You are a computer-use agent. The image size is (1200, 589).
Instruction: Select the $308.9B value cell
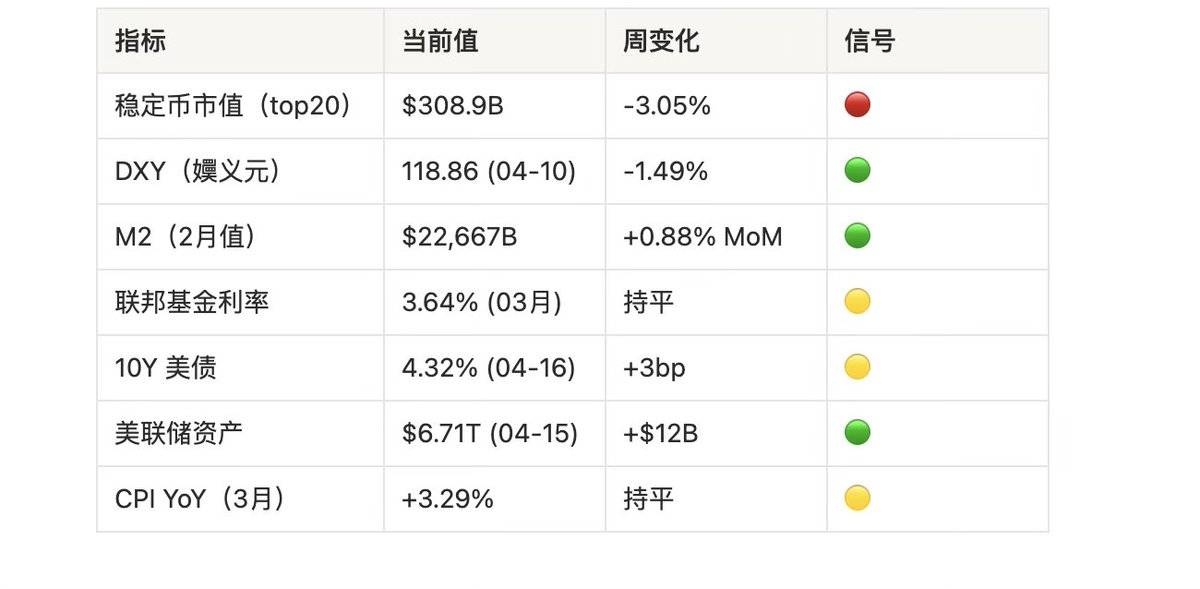(x=453, y=105)
